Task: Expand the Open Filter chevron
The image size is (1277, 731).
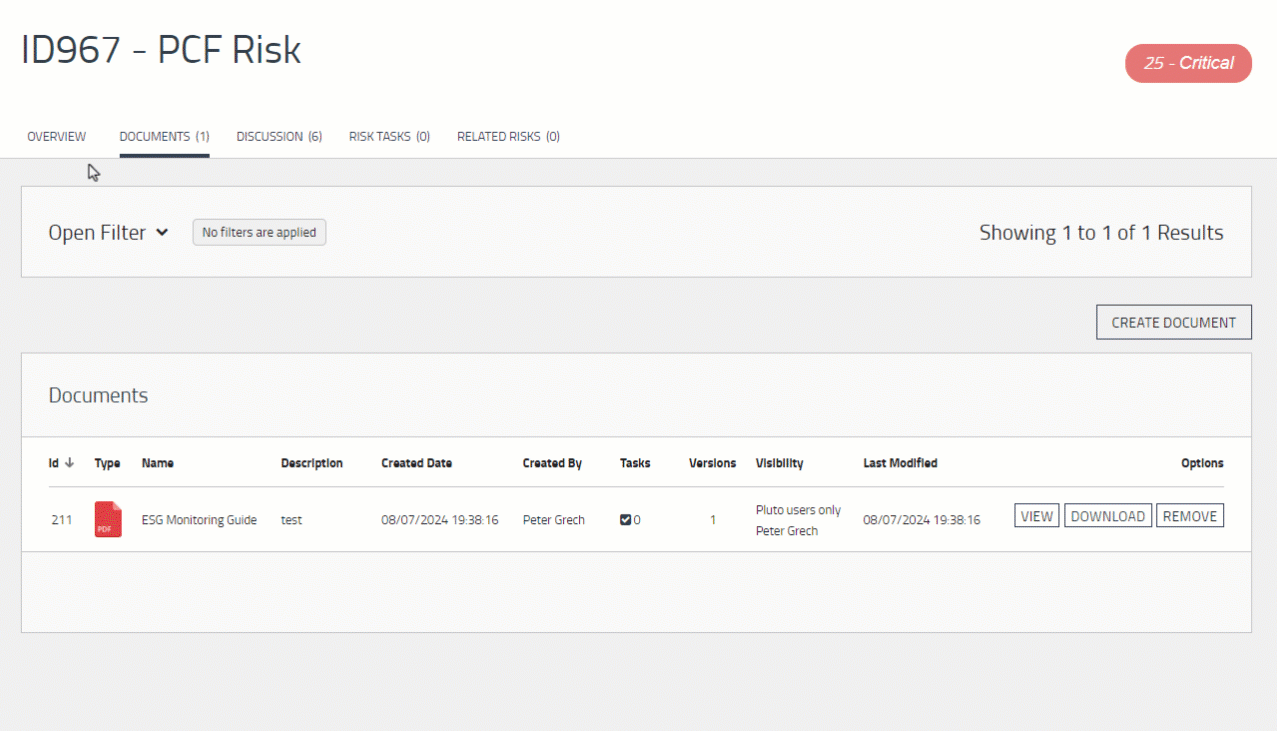Action: tap(162, 233)
